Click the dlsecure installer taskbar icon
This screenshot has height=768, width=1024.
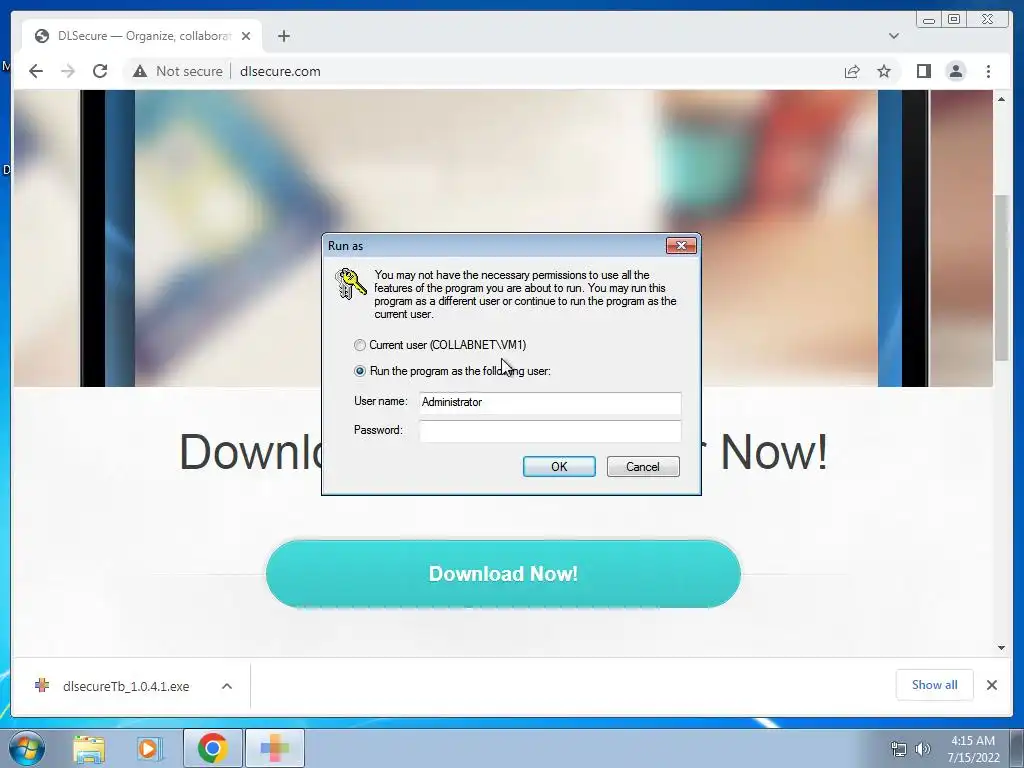click(274, 748)
